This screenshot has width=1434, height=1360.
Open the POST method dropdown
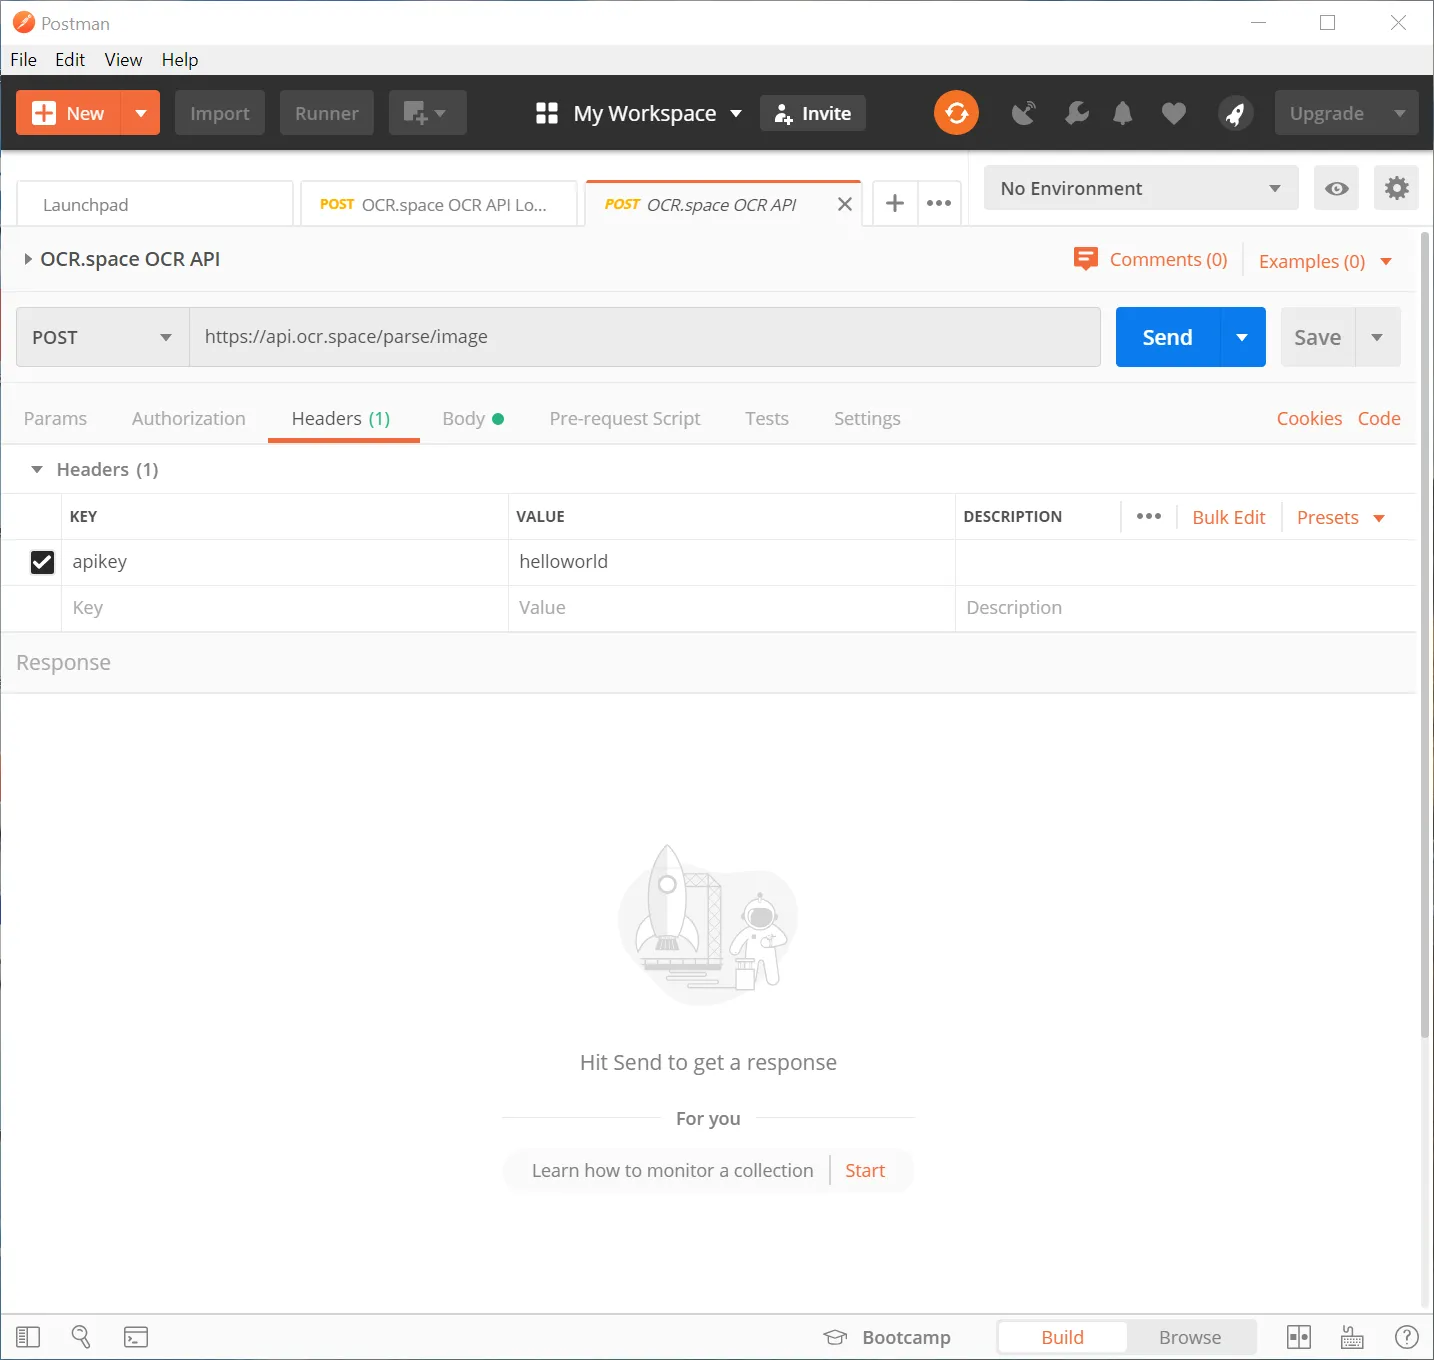pyautogui.click(x=102, y=337)
